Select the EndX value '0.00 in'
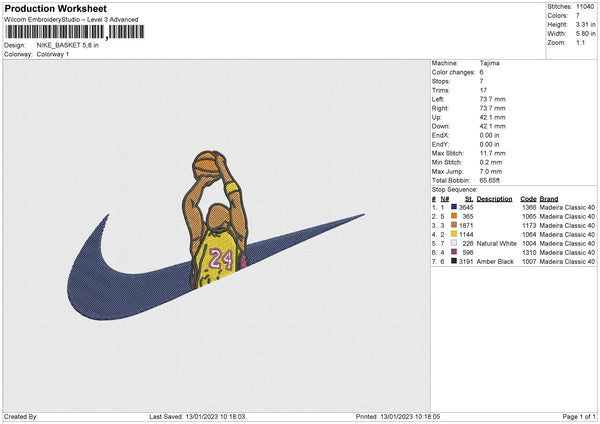Image resolution: width=600 pixels, height=424 pixels. [x=489, y=135]
